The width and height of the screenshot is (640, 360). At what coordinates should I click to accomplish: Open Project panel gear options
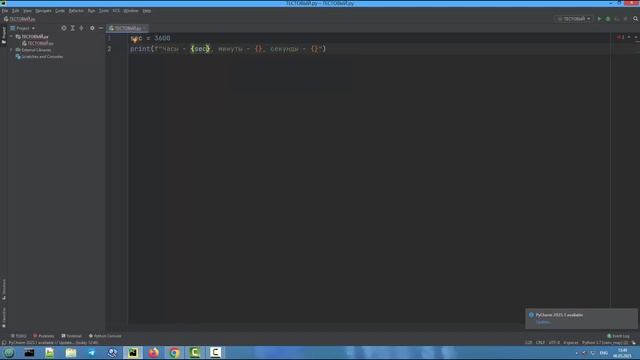point(92,28)
